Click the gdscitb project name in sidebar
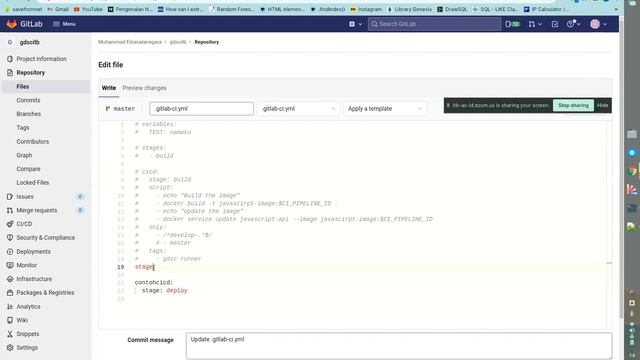 pos(29,42)
